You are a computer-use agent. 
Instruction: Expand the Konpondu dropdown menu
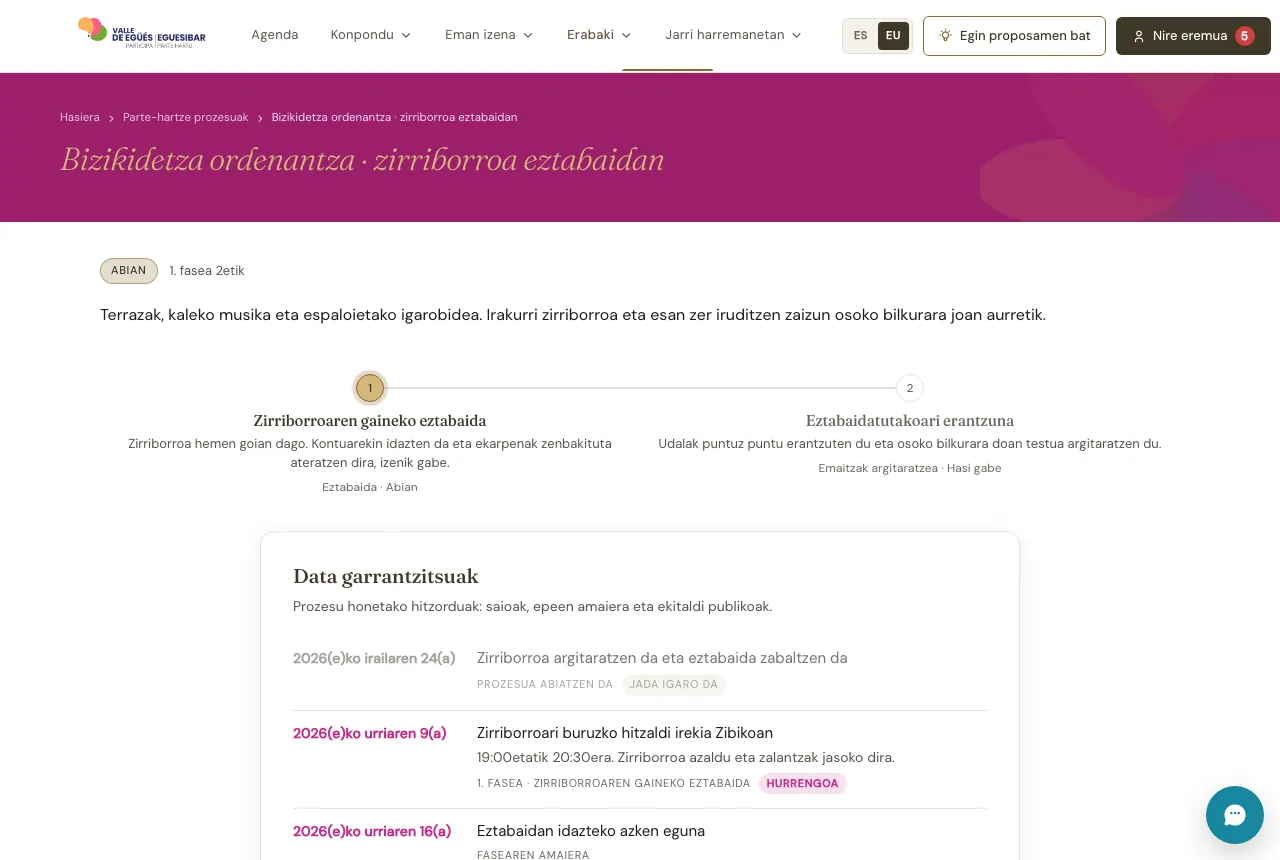371,35
